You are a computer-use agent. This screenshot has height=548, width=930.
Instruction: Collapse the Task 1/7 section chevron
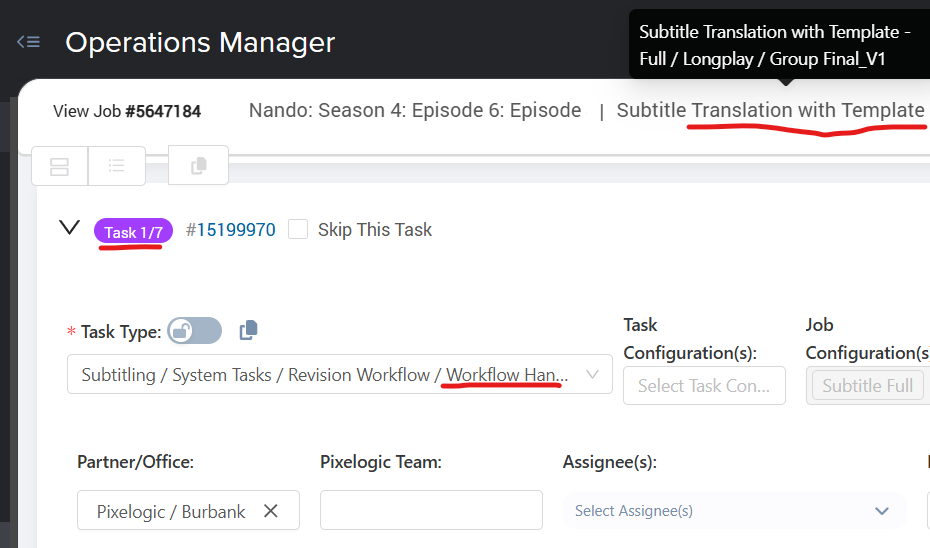coord(69,228)
